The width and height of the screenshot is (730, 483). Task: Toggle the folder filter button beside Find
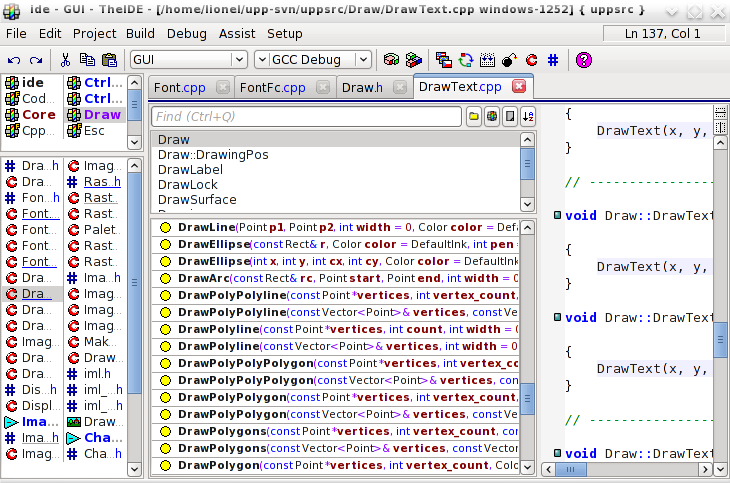[x=474, y=117]
